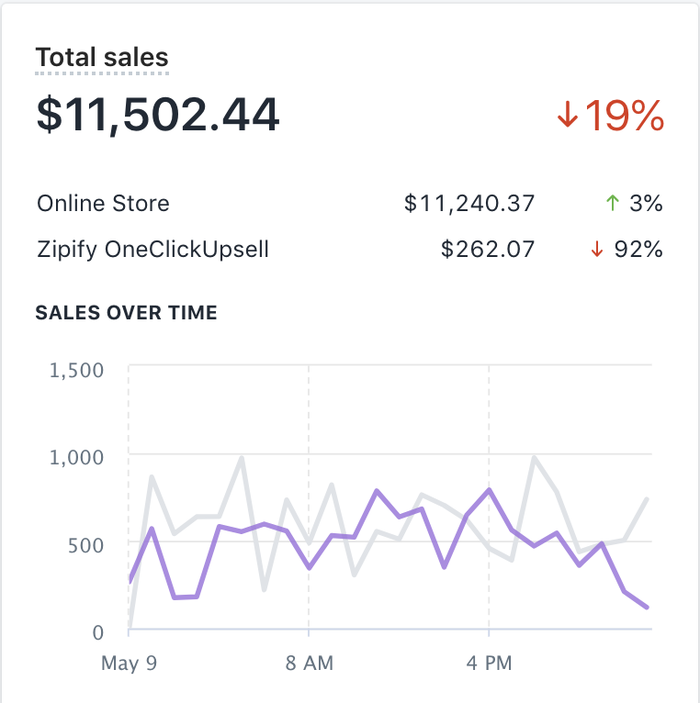Click the 19% decrease indicator
This screenshot has width=700, height=703.
click(624, 116)
